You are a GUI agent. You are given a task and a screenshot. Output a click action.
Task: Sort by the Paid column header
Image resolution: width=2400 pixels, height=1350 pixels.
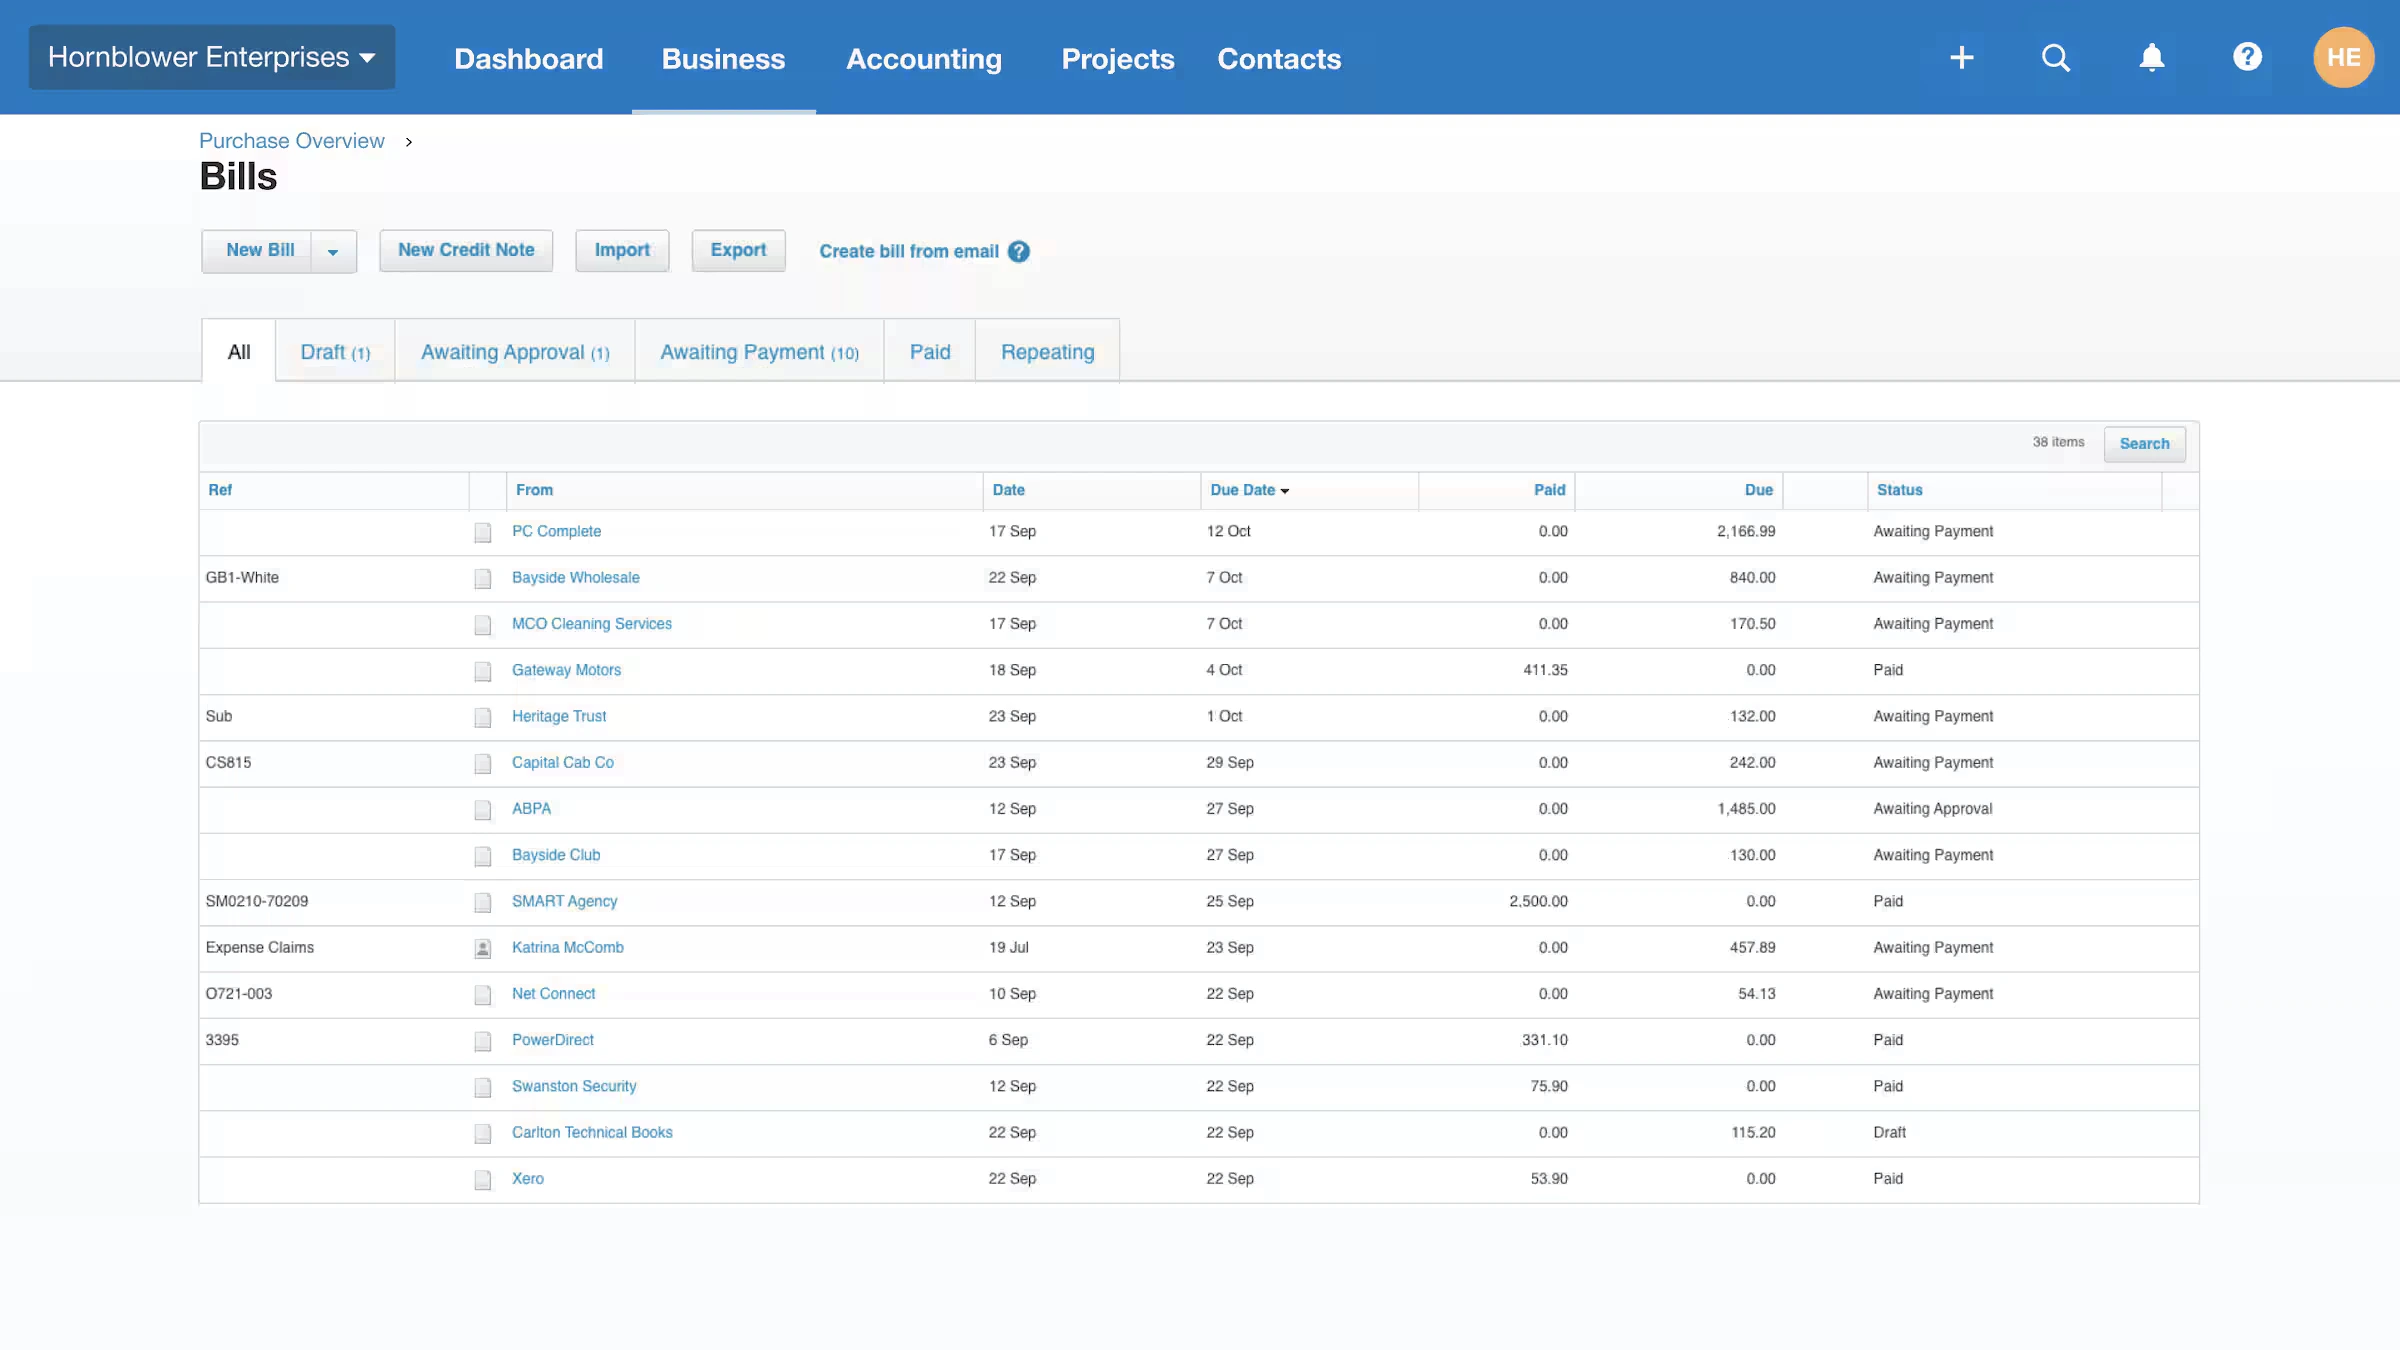pos(1549,490)
